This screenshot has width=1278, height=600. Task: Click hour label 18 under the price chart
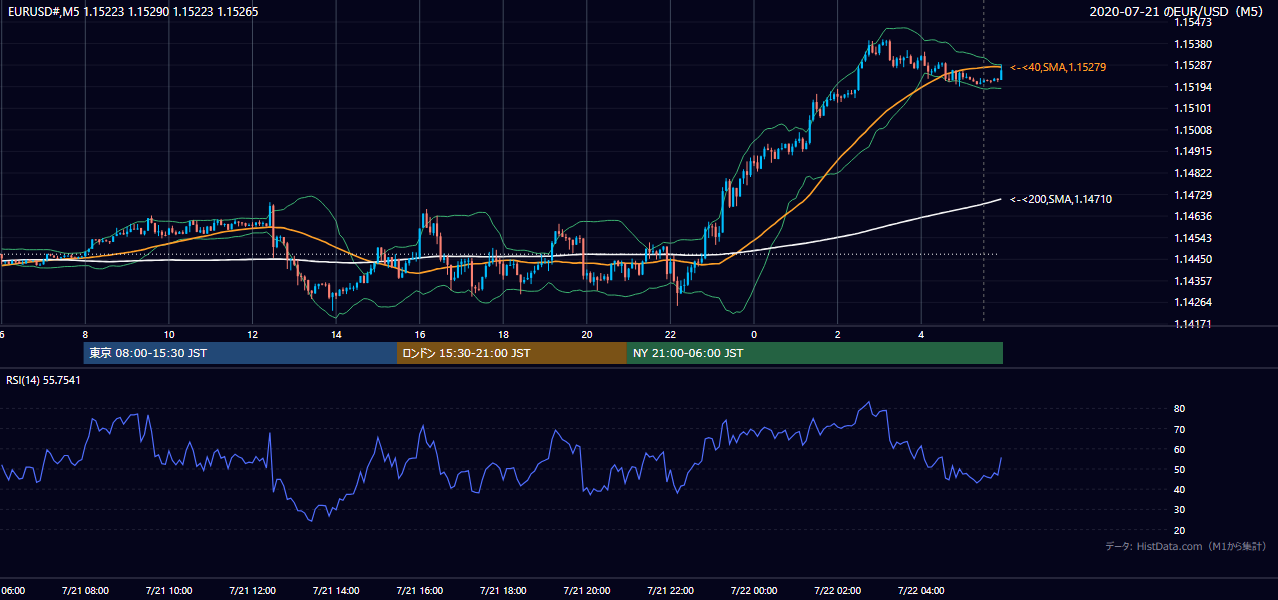click(x=503, y=335)
